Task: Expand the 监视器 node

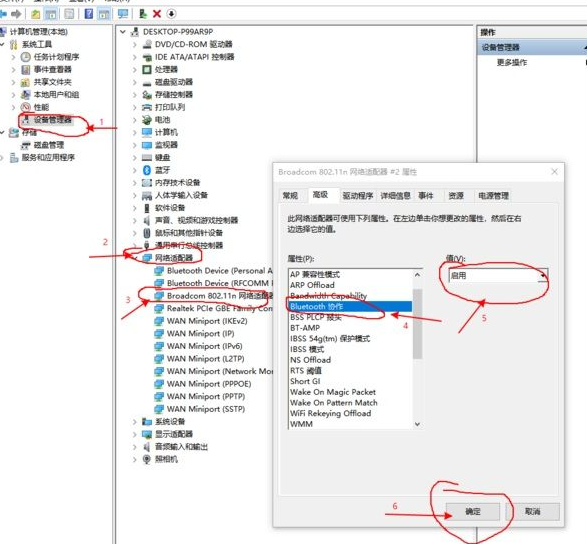Action: (134, 145)
